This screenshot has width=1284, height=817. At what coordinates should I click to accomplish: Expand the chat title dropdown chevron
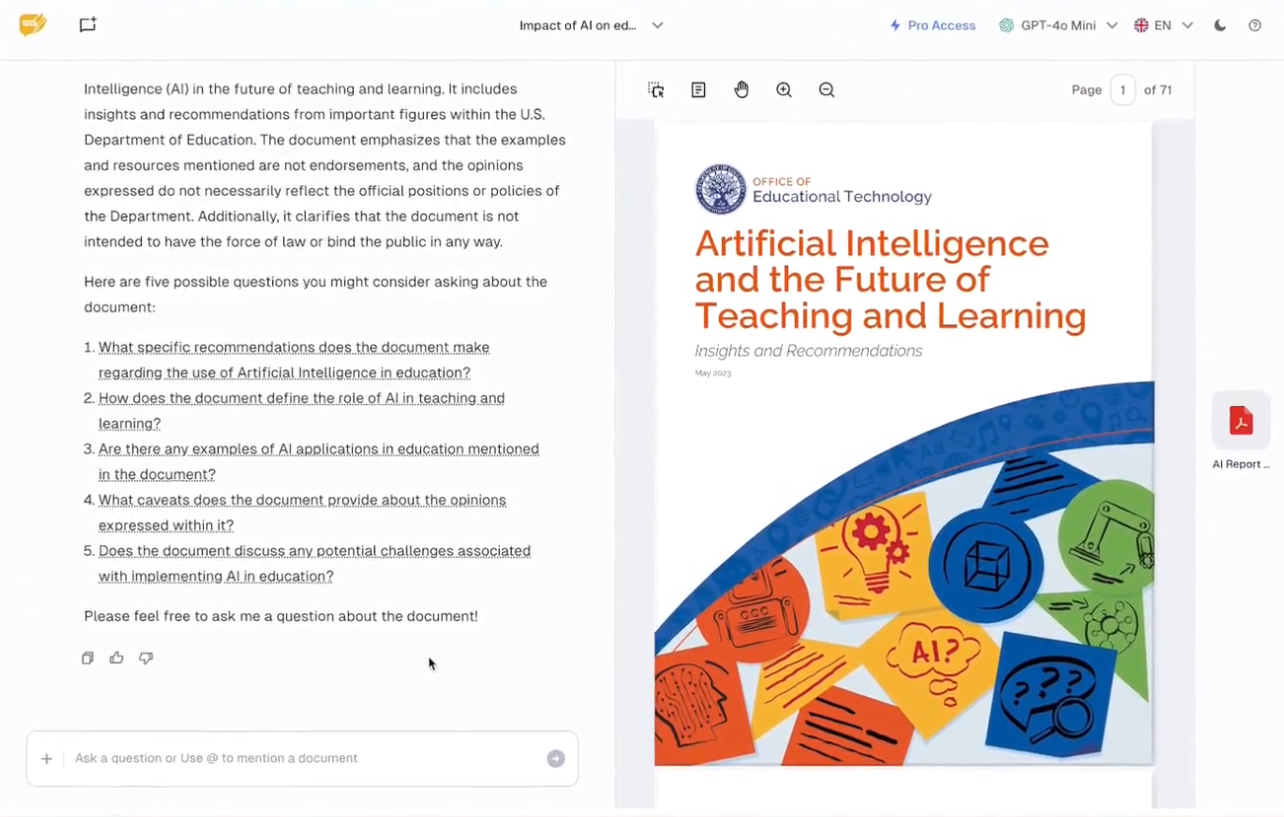[x=657, y=26]
